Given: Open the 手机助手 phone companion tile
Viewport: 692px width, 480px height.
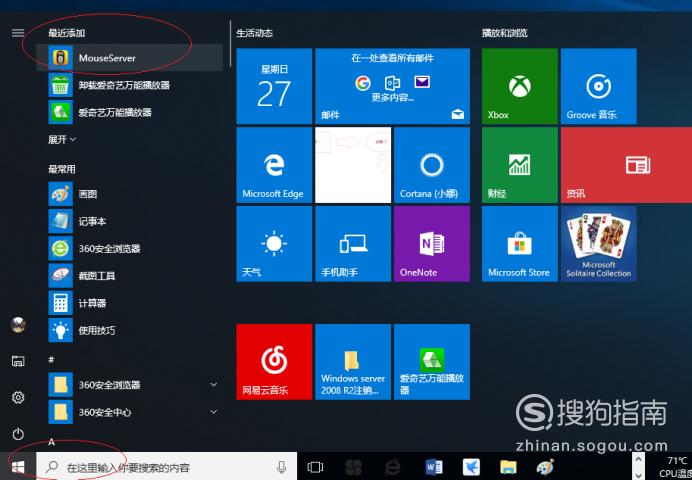Looking at the screenshot, I should (353, 244).
